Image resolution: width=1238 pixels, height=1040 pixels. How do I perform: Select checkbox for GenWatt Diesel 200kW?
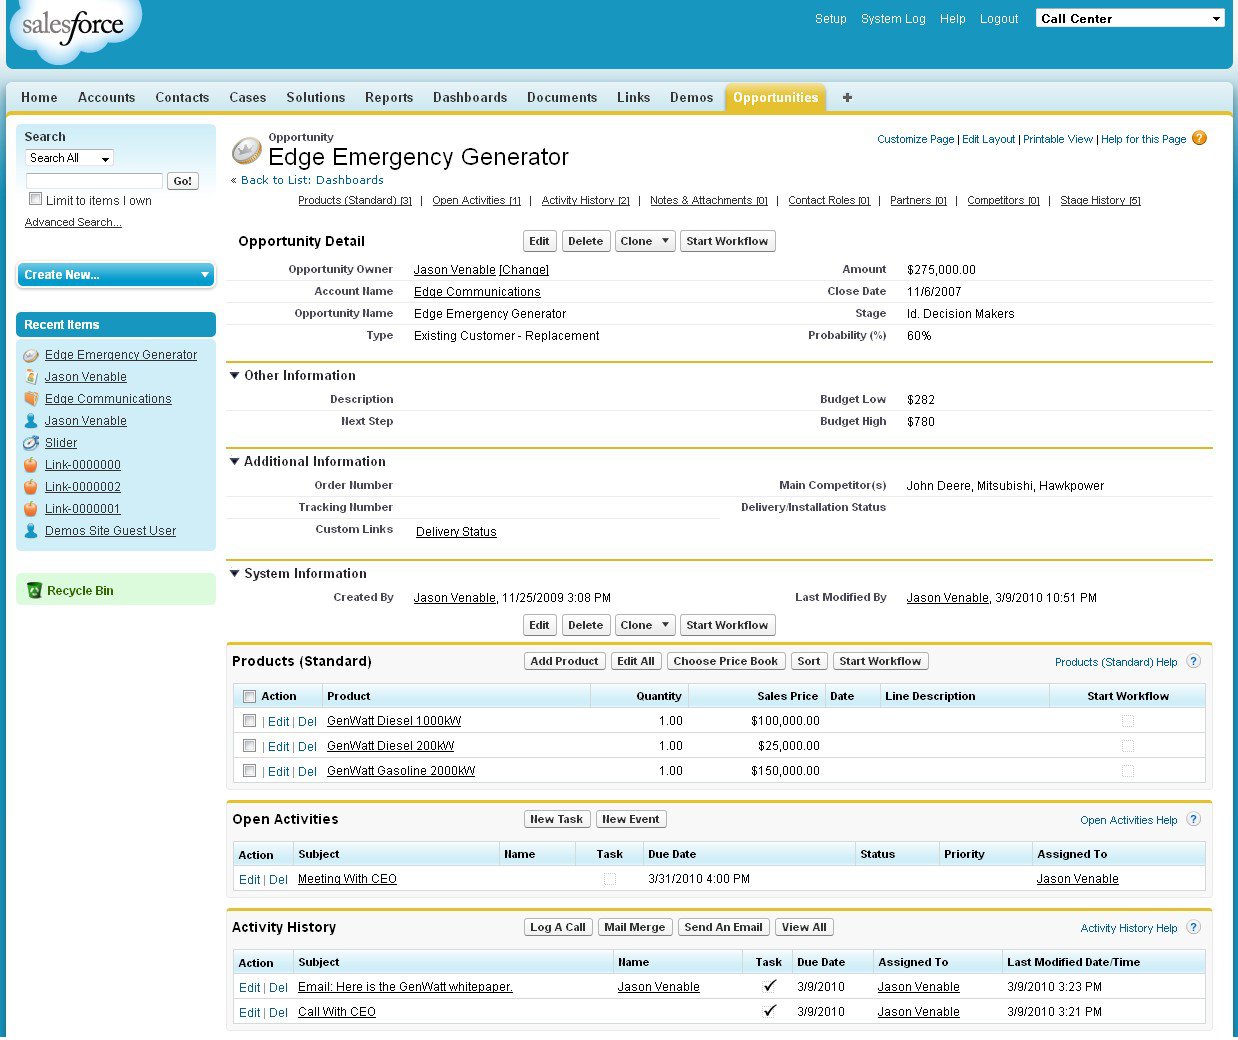click(x=249, y=745)
